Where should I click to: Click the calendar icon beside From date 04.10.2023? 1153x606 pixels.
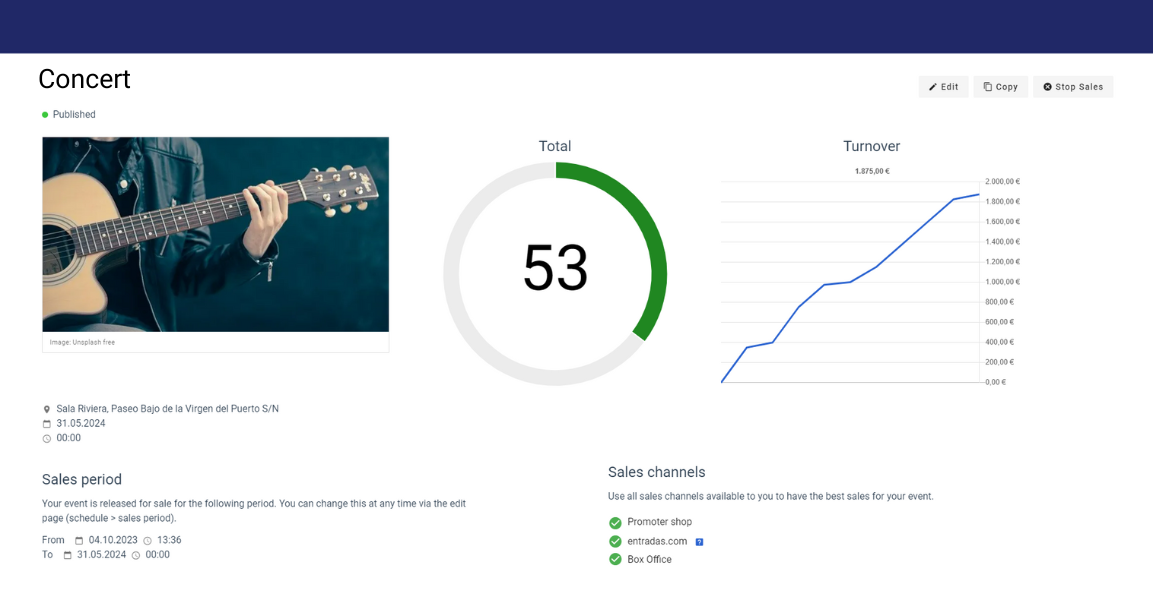(x=79, y=541)
